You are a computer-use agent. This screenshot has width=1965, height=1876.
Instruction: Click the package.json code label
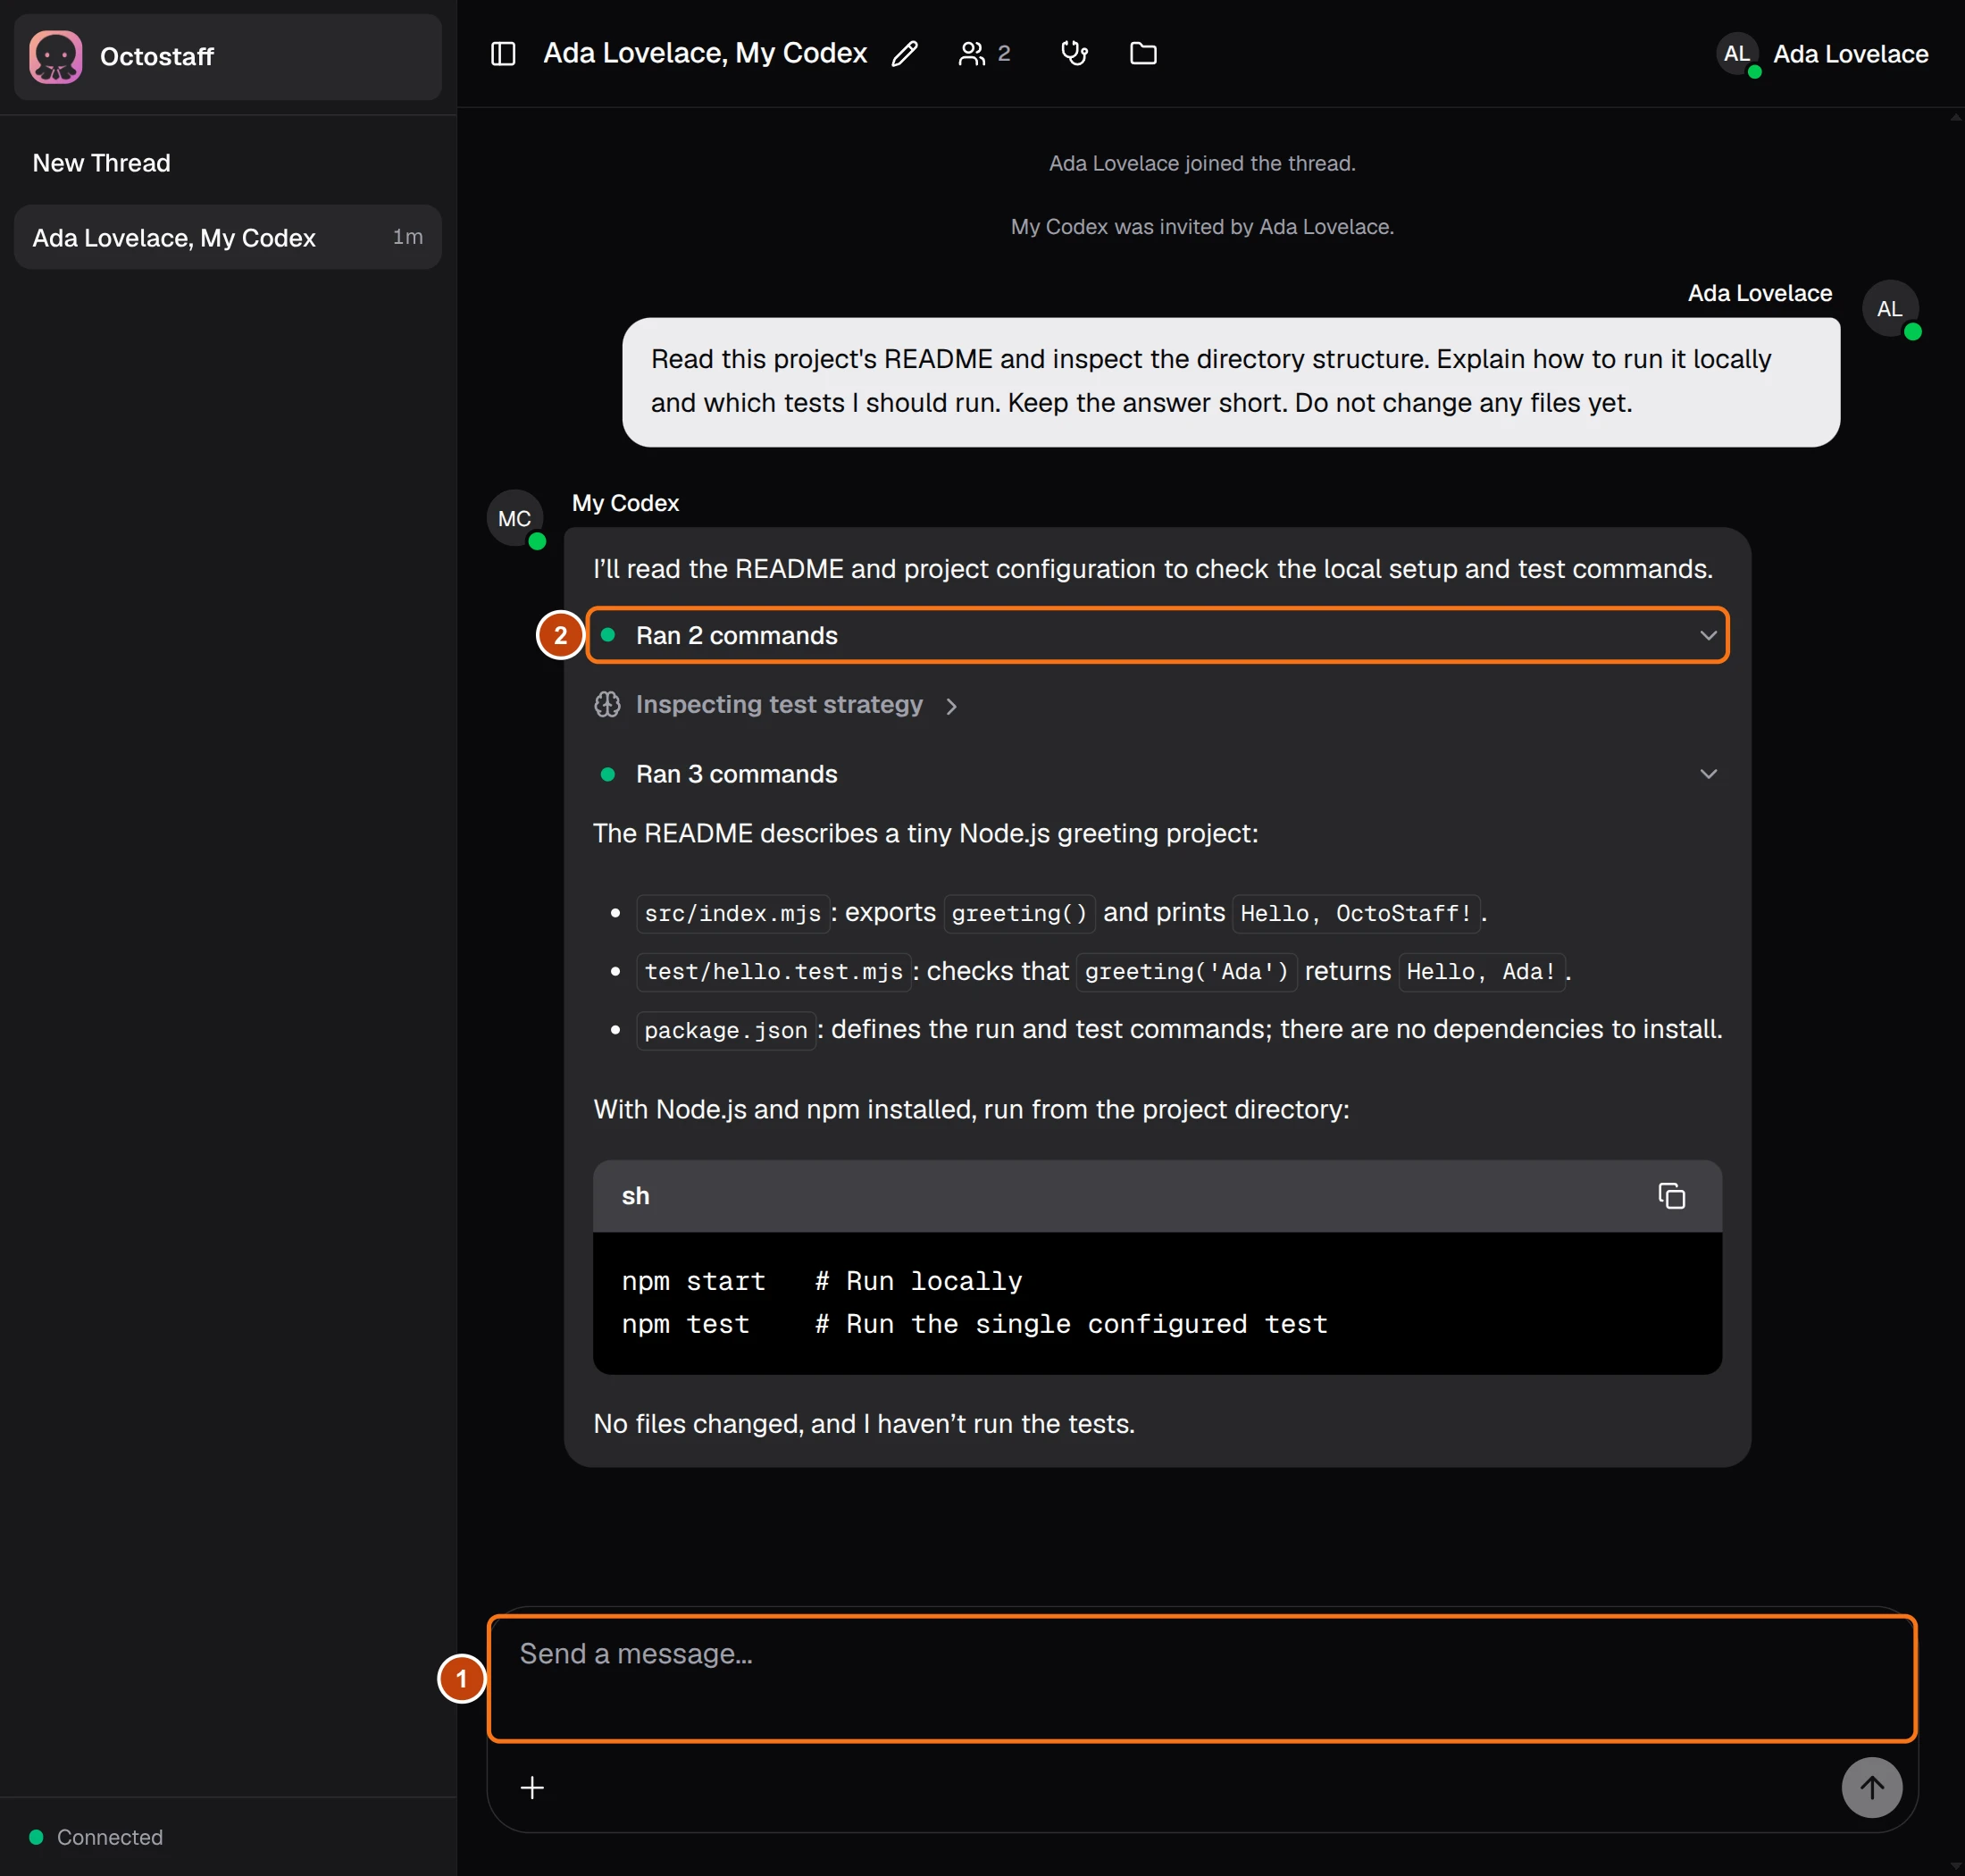click(x=725, y=1030)
